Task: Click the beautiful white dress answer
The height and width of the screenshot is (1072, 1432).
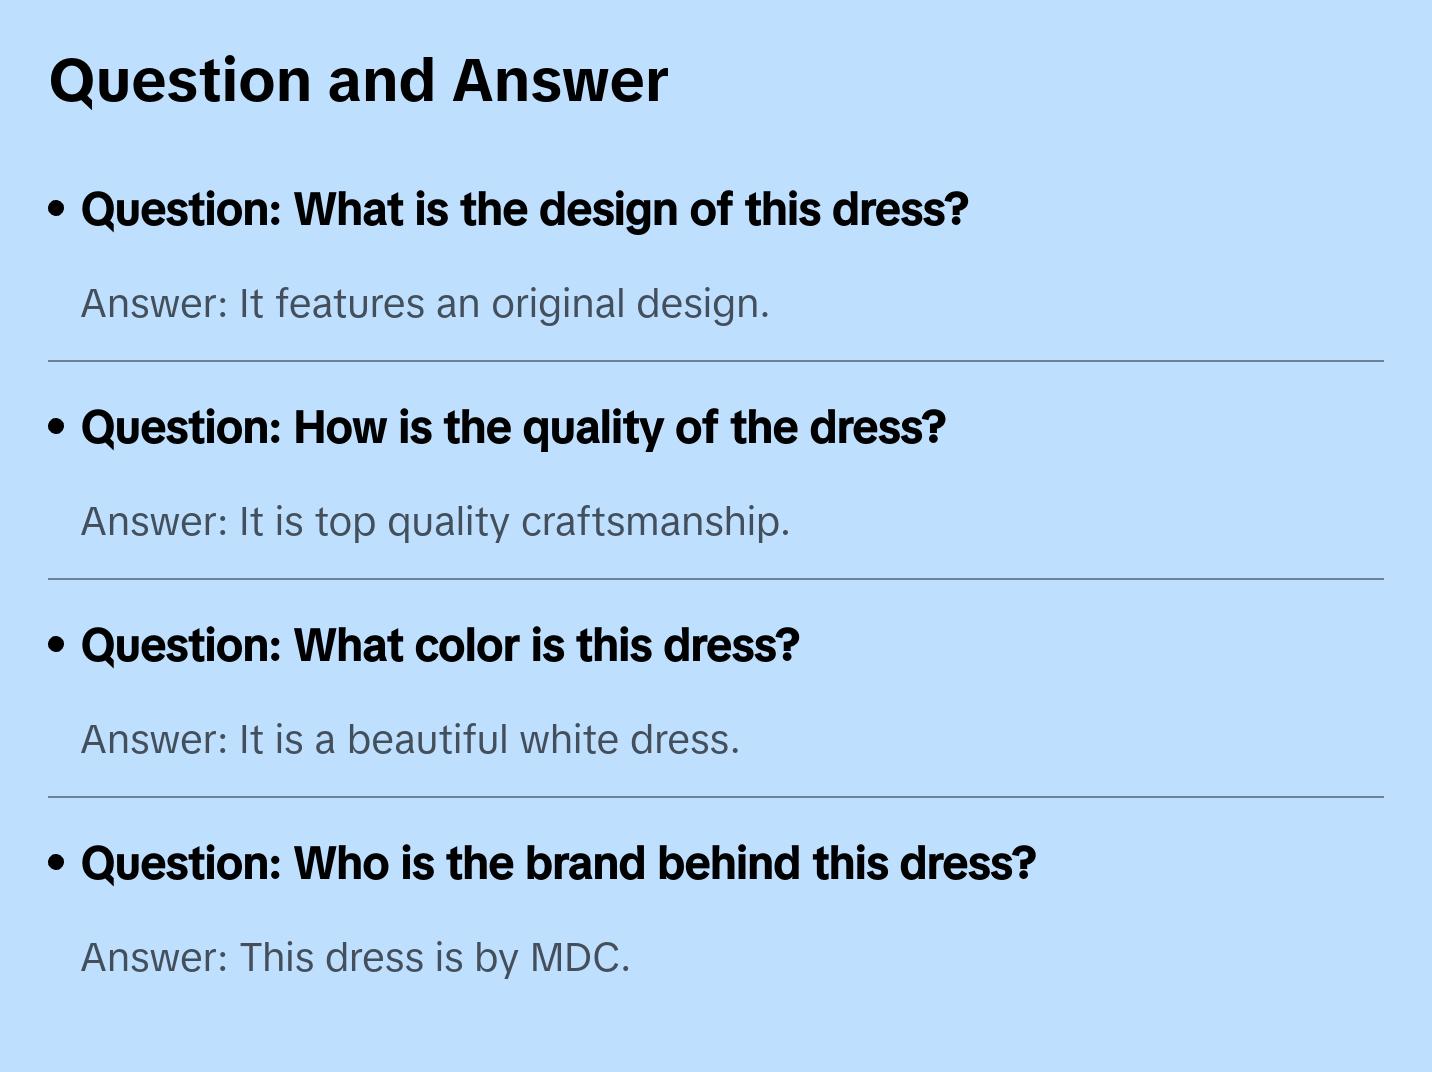Action: tap(410, 740)
